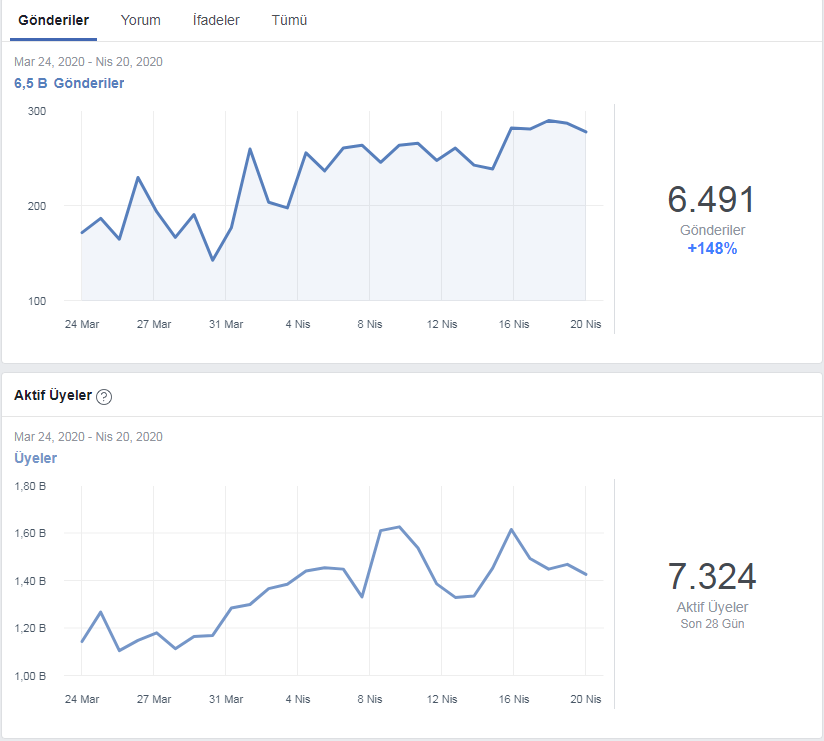Switch to the Yorum tab
Screen dimensions: 824x741
tap(140, 20)
